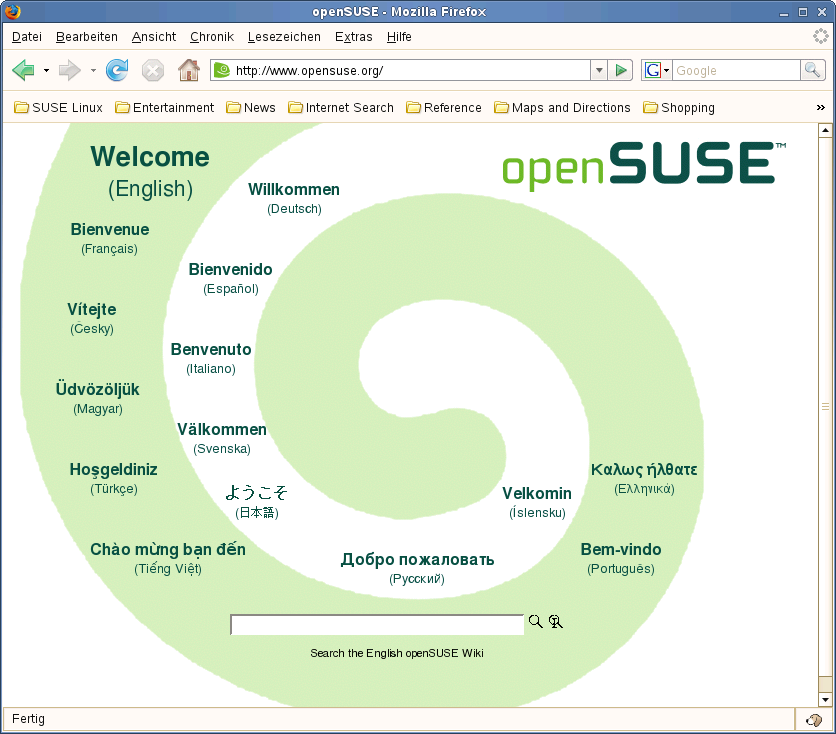
Task: Click the wiki search text field
Action: tap(377, 624)
